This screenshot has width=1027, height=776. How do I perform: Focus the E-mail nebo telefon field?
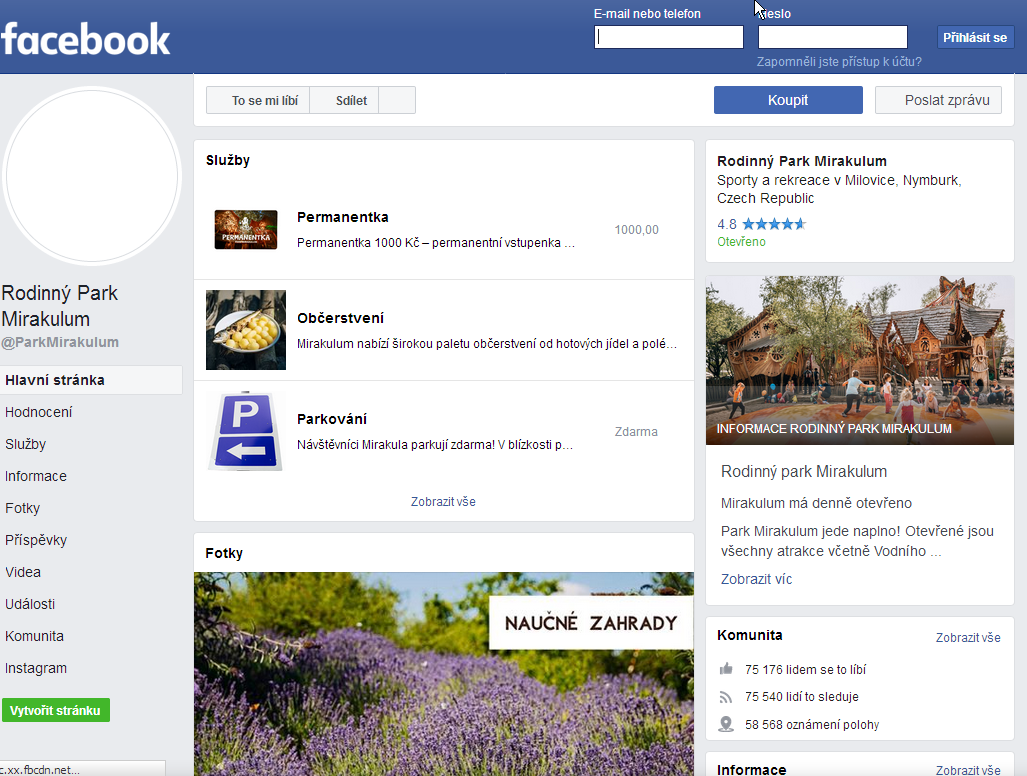pos(669,37)
